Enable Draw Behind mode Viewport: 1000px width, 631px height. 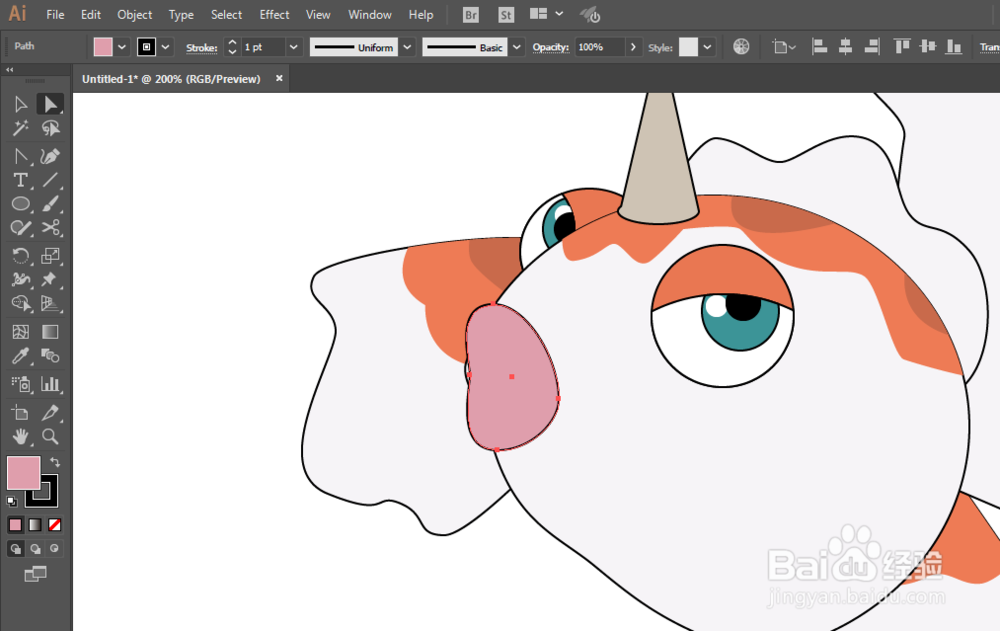(x=35, y=549)
